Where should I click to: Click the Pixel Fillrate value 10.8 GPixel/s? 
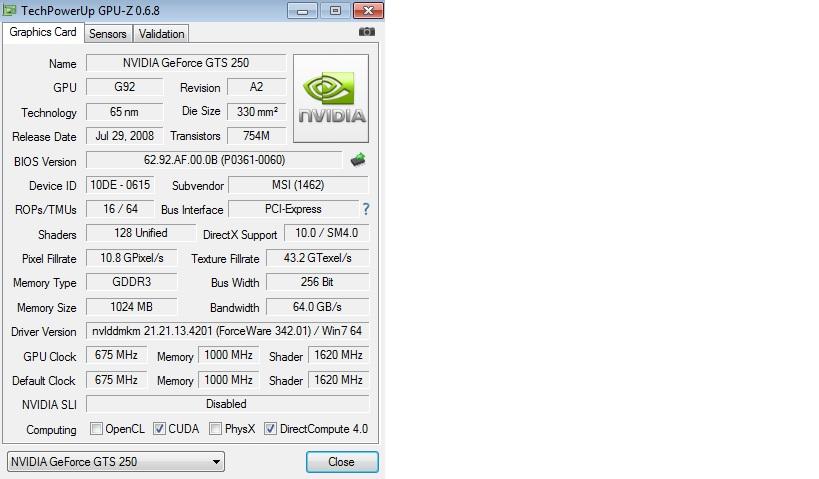point(132,258)
